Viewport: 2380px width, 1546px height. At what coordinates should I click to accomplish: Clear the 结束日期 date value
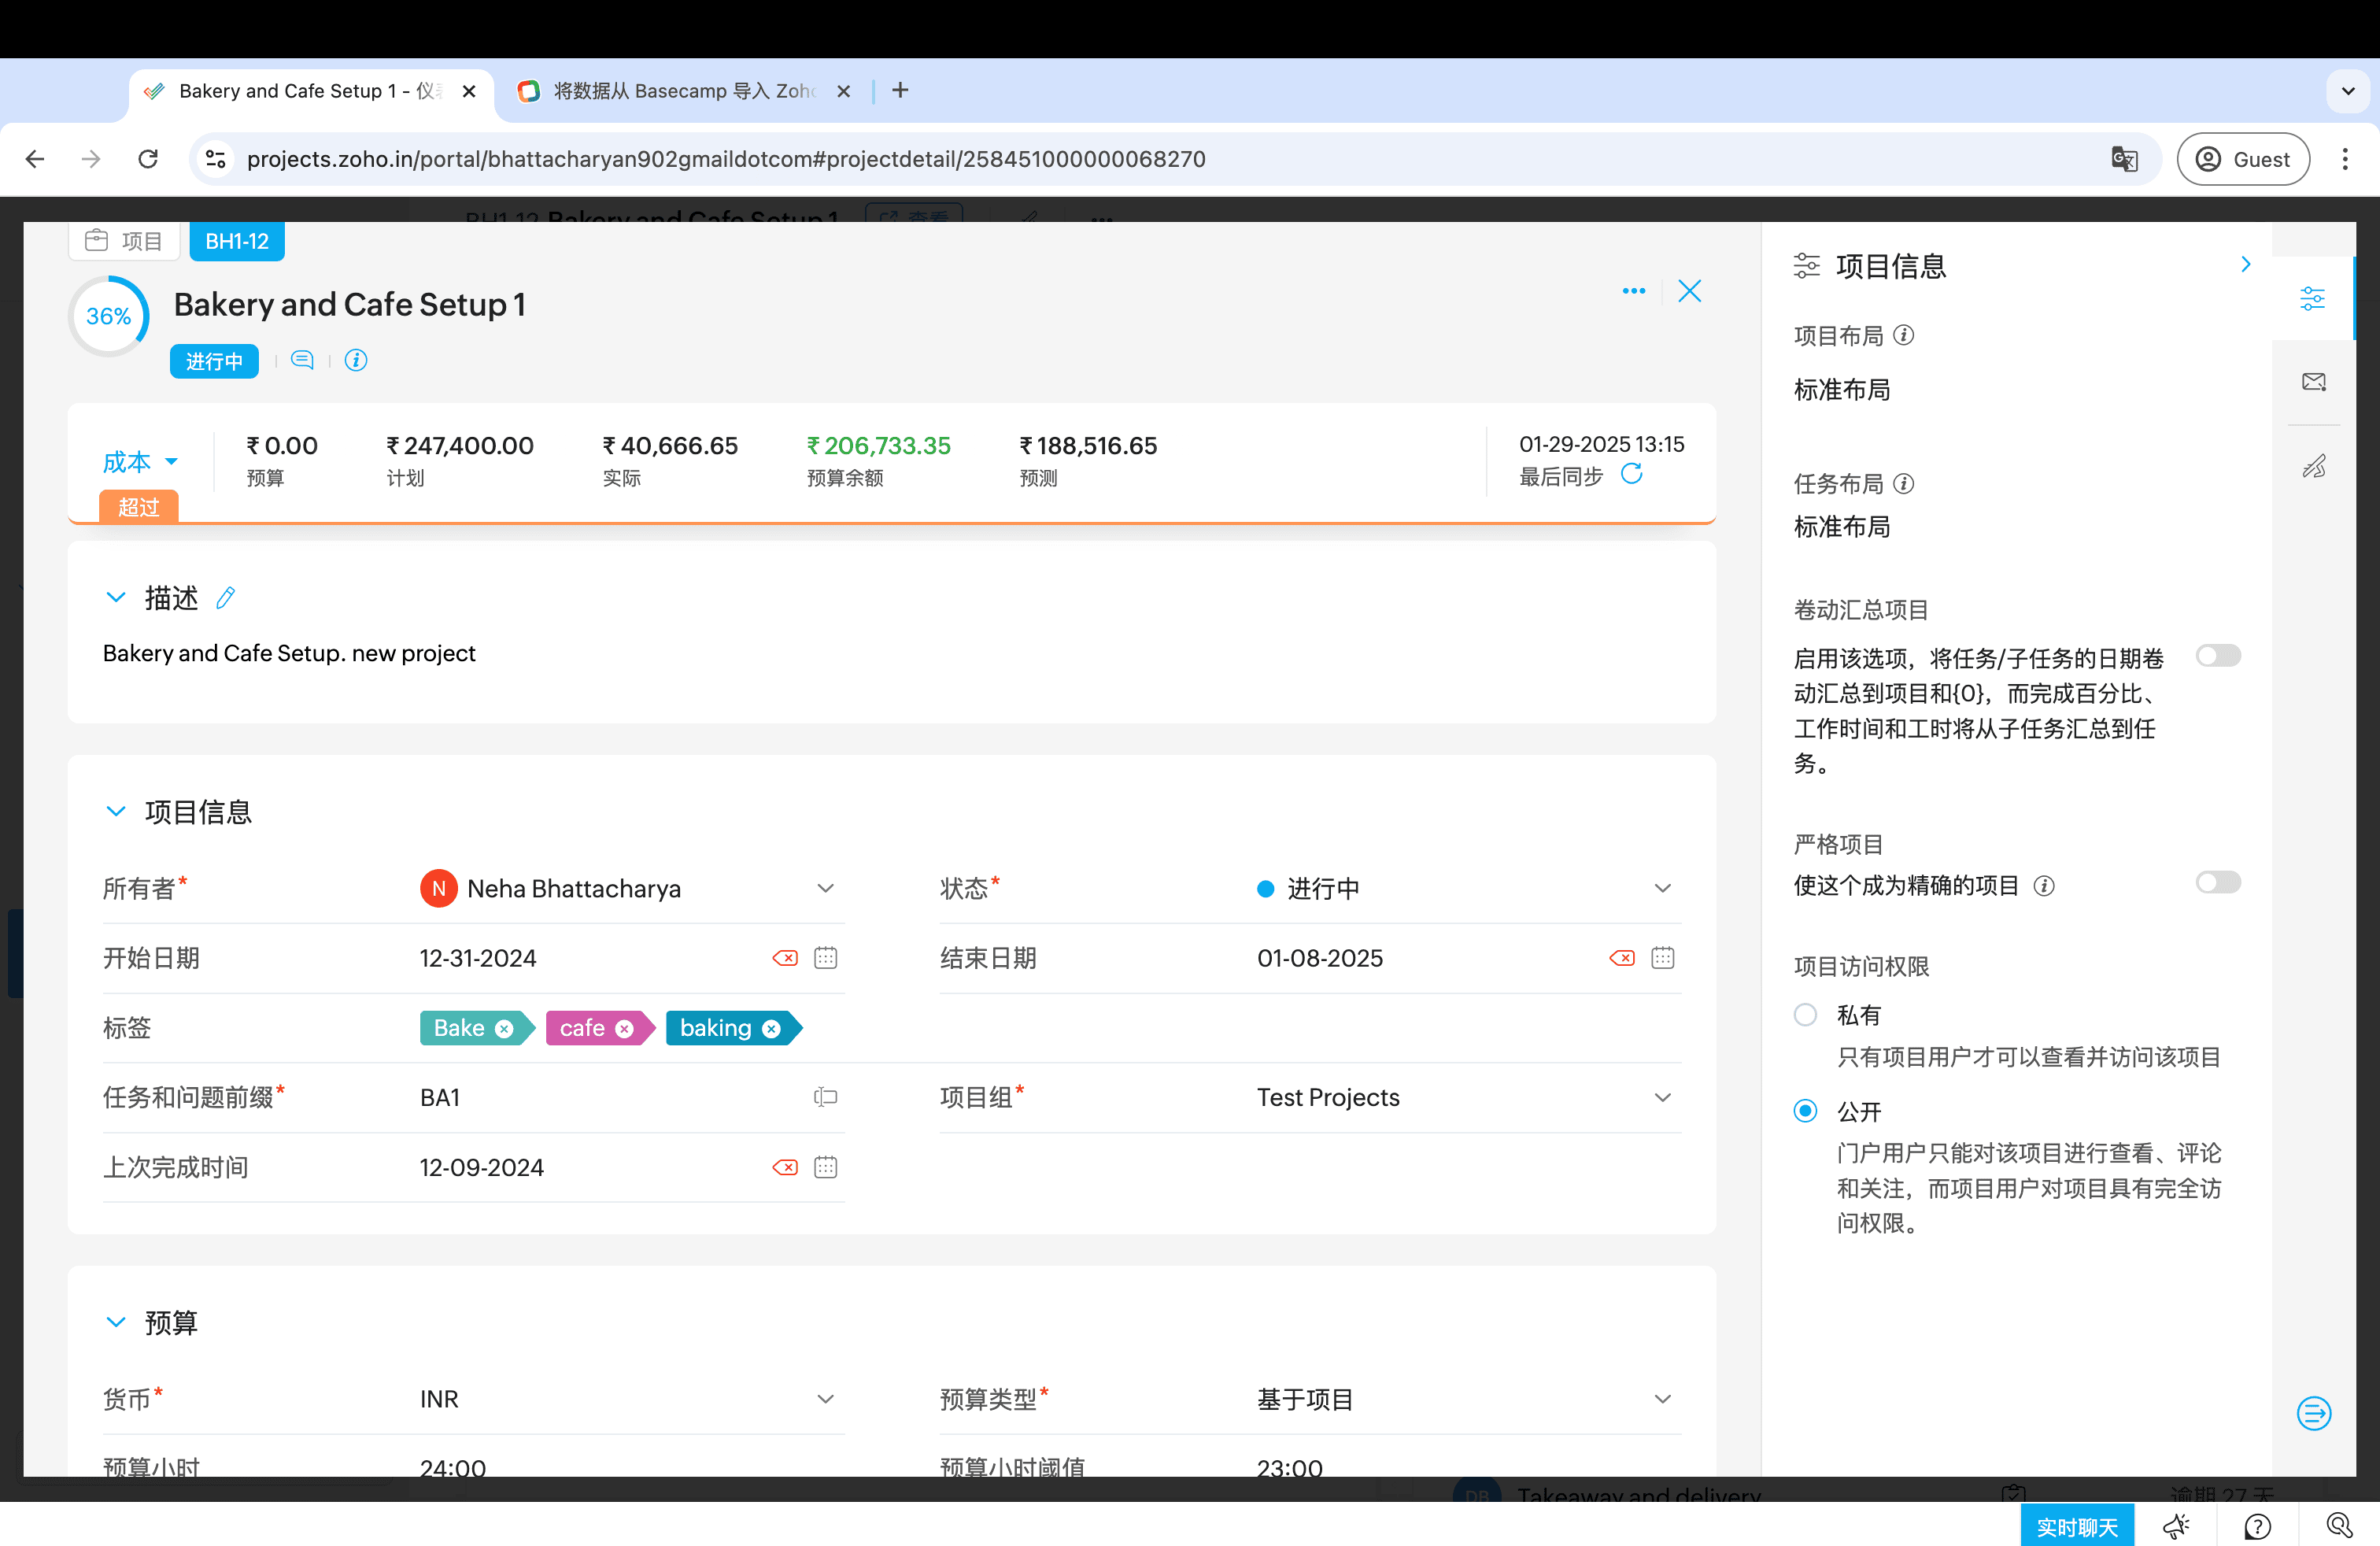pyautogui.click(x=1621, y=958)
